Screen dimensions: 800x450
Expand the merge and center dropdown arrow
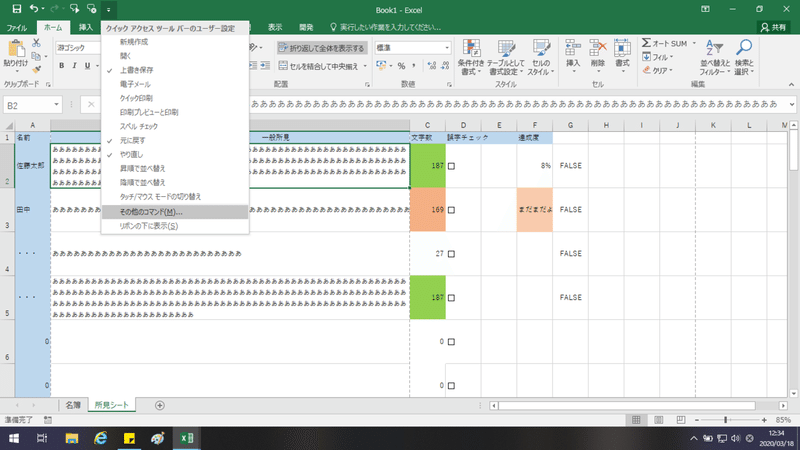(365, 66)
